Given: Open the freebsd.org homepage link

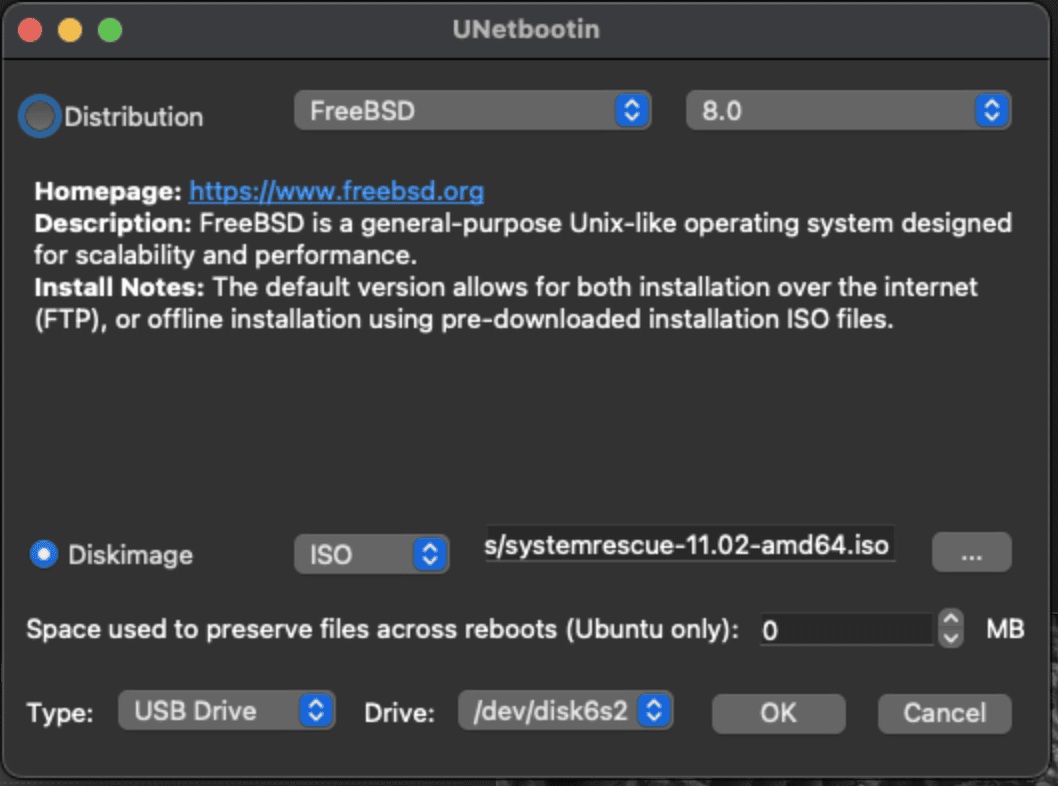Looking at the screenshot, I should [x=336, y=191].
